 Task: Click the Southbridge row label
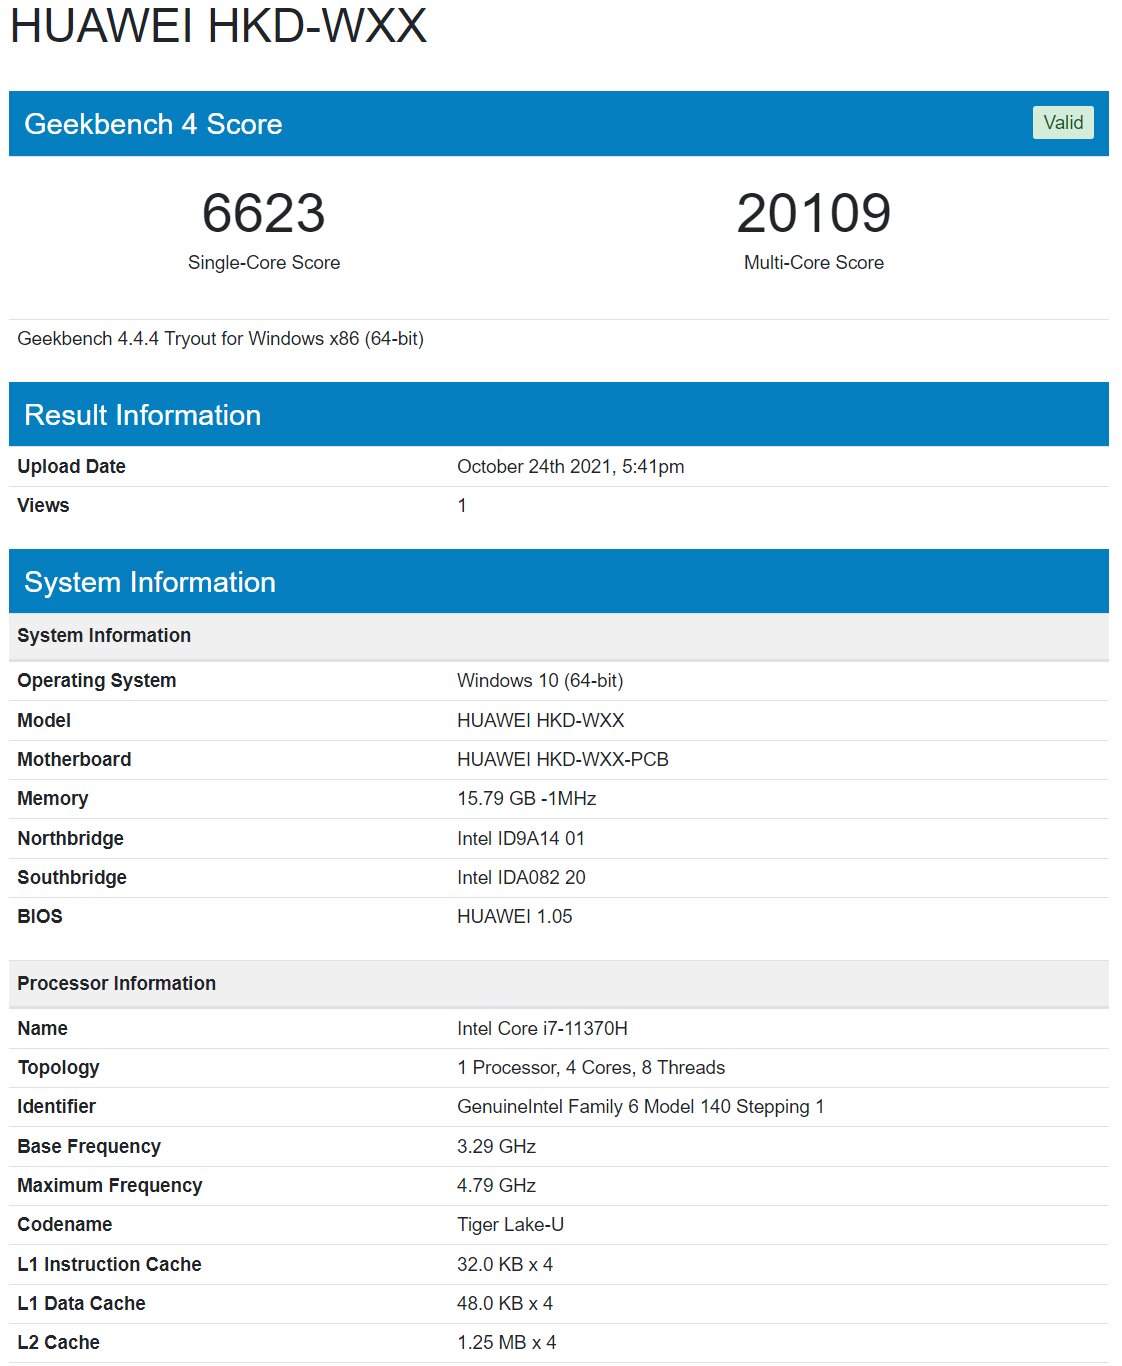72,877
